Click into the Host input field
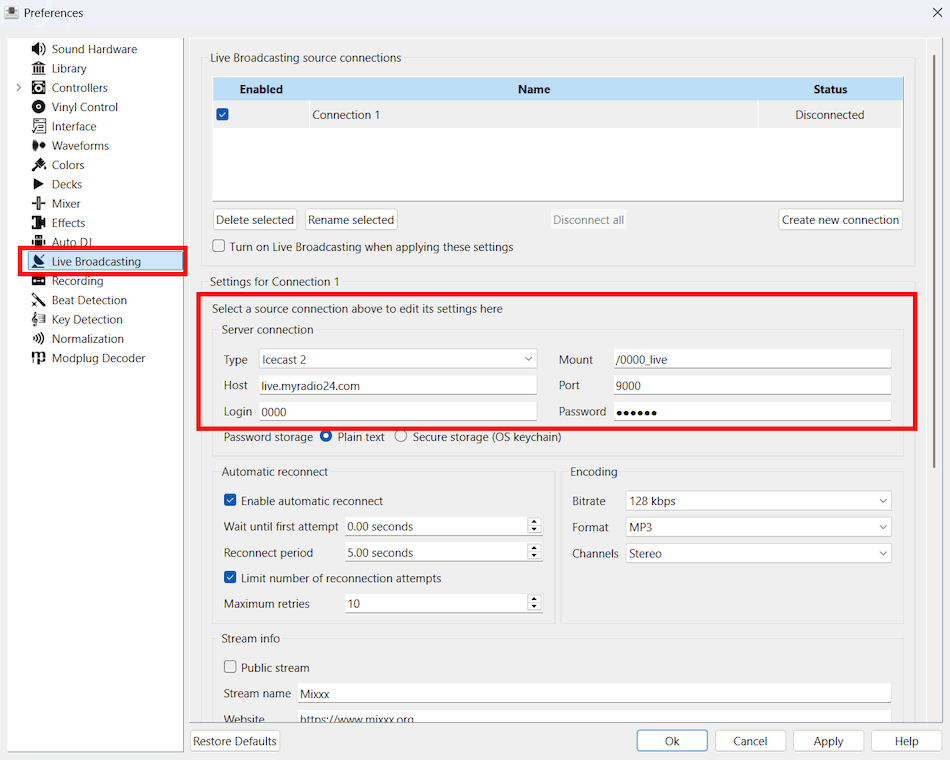The height and width of the screenshot is (760, 950). (x=397, y=385)
